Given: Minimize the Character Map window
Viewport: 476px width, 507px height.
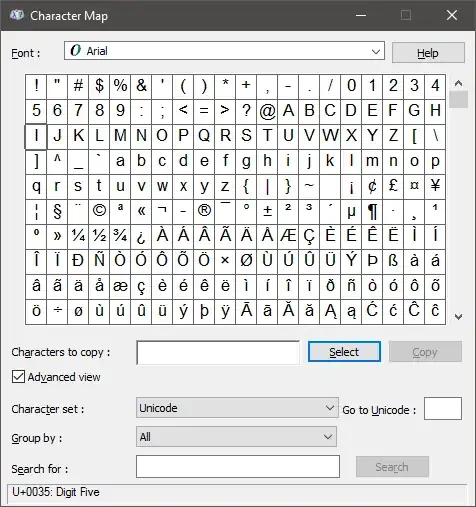Looking at the screenshot, I should tap(361, 15).
